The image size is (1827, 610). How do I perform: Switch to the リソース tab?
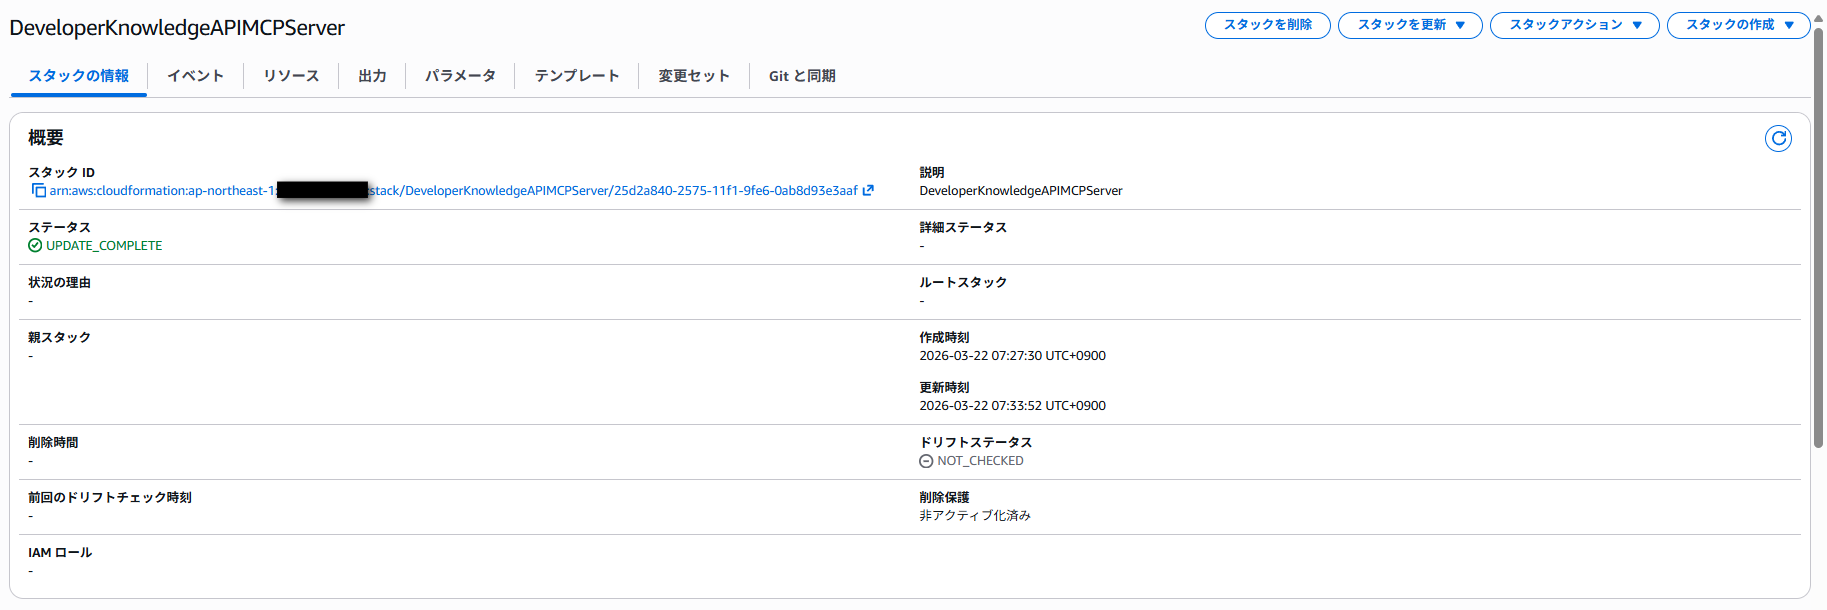coord(291,76)
